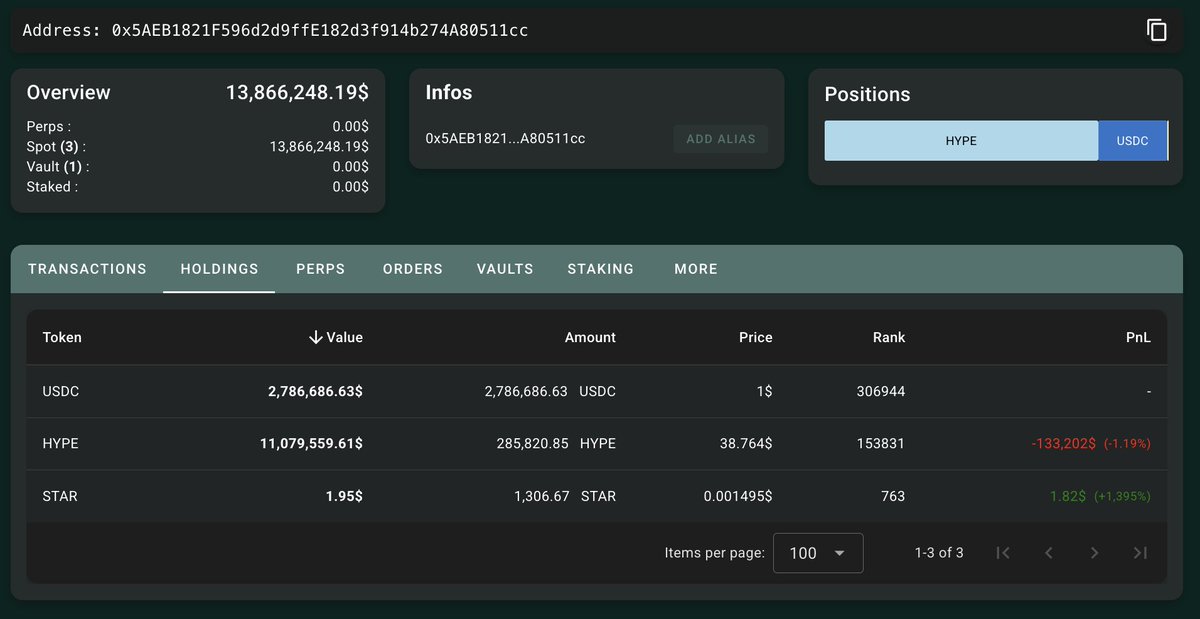
Task: Click the sort arrow beside Value header
Action: click(316, 338)
